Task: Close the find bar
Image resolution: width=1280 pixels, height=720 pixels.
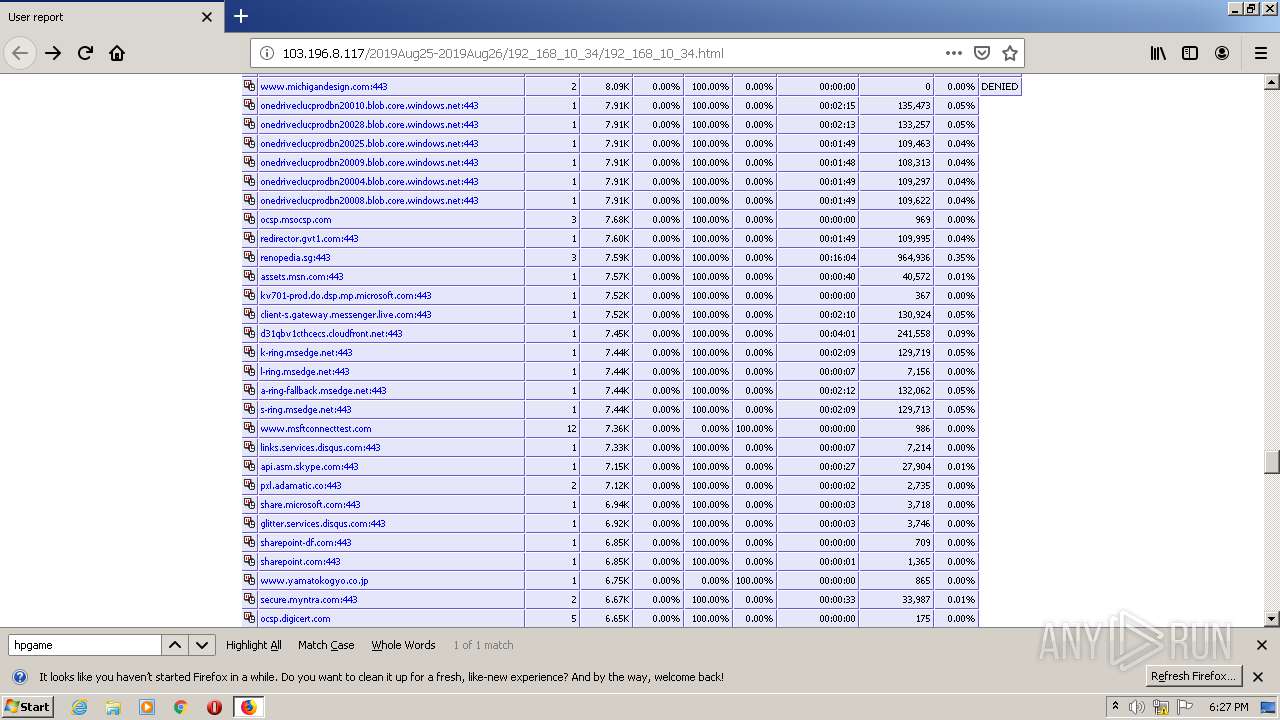Action: pyautogui.click(x=1261, y=645)
